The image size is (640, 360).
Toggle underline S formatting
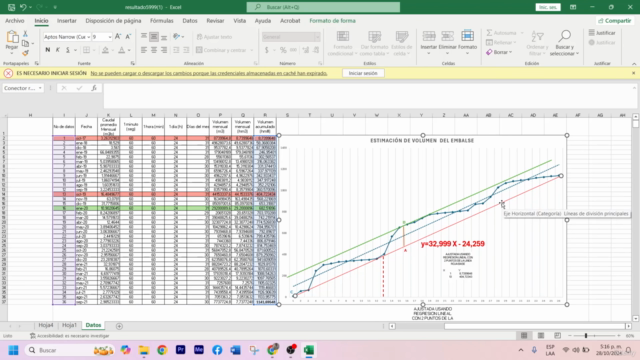(68, 50)
